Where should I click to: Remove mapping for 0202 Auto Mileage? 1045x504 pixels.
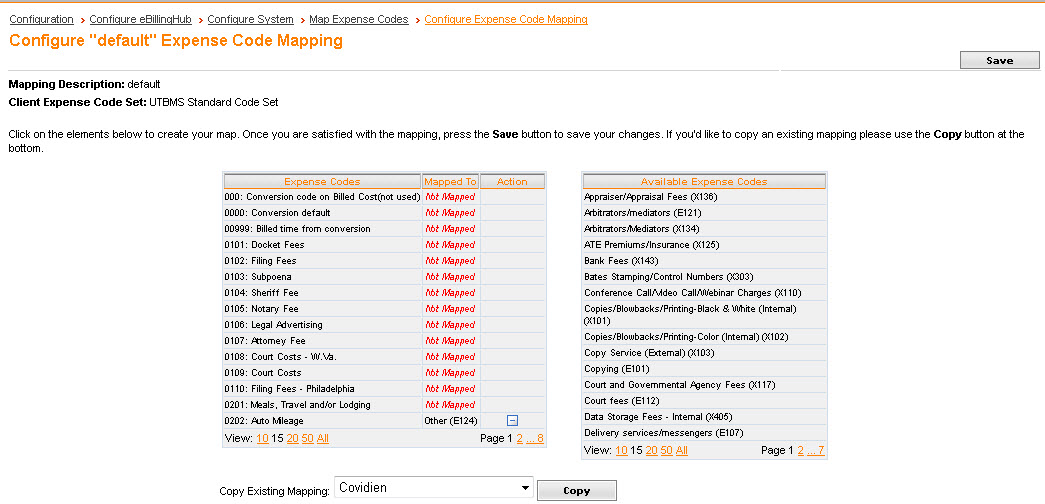(511, 421)
